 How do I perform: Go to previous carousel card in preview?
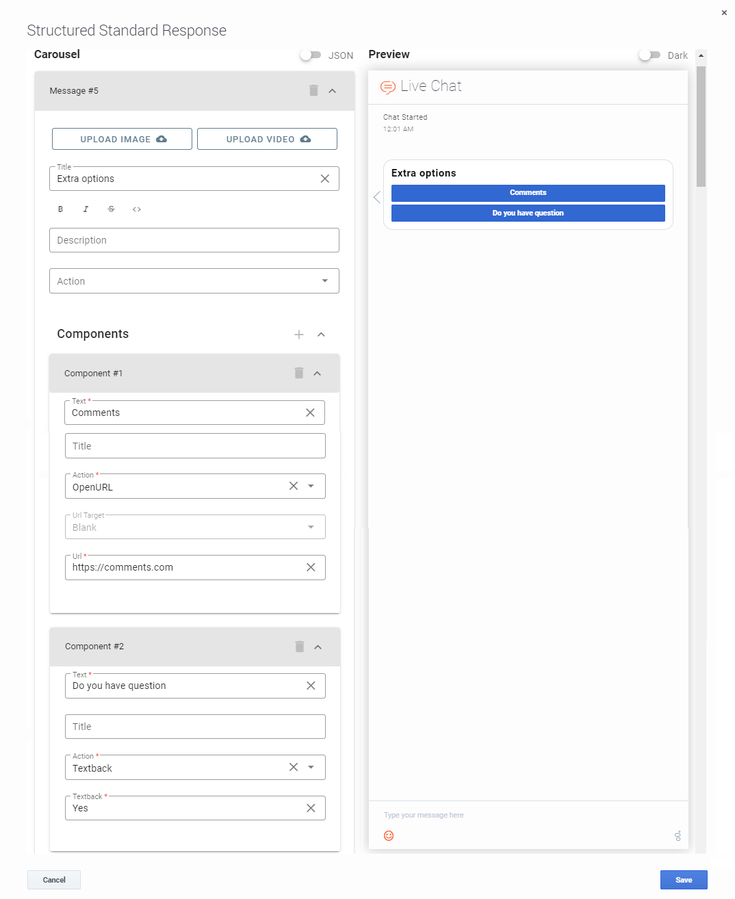376,197
